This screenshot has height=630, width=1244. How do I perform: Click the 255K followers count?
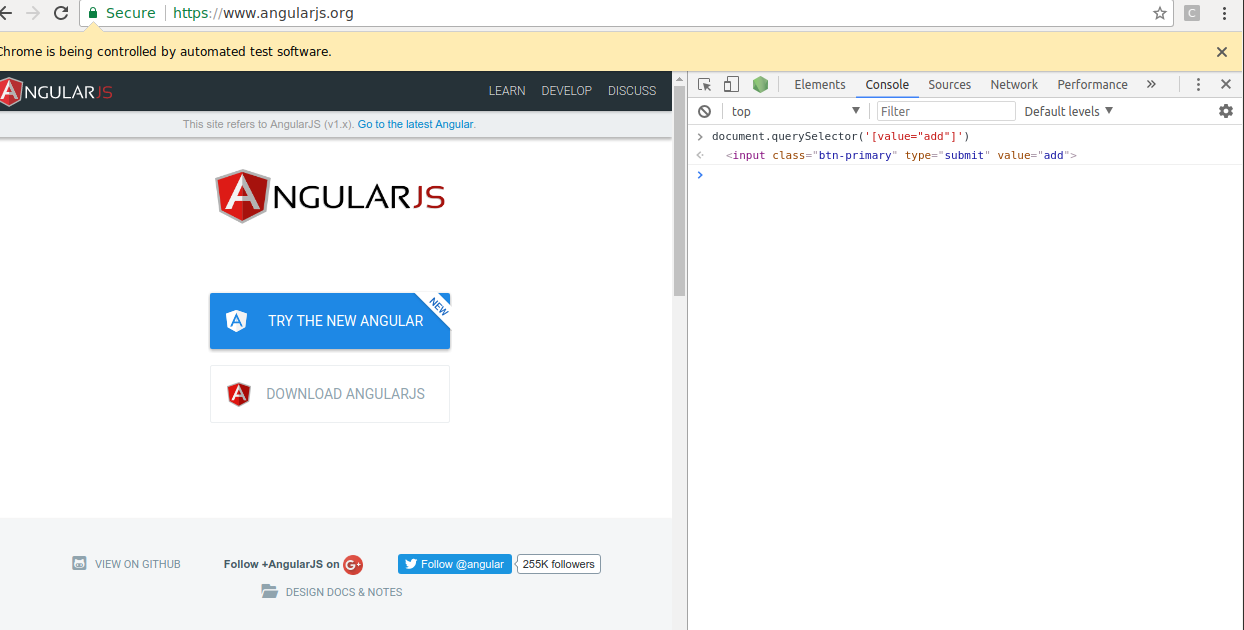coord(559,564)
